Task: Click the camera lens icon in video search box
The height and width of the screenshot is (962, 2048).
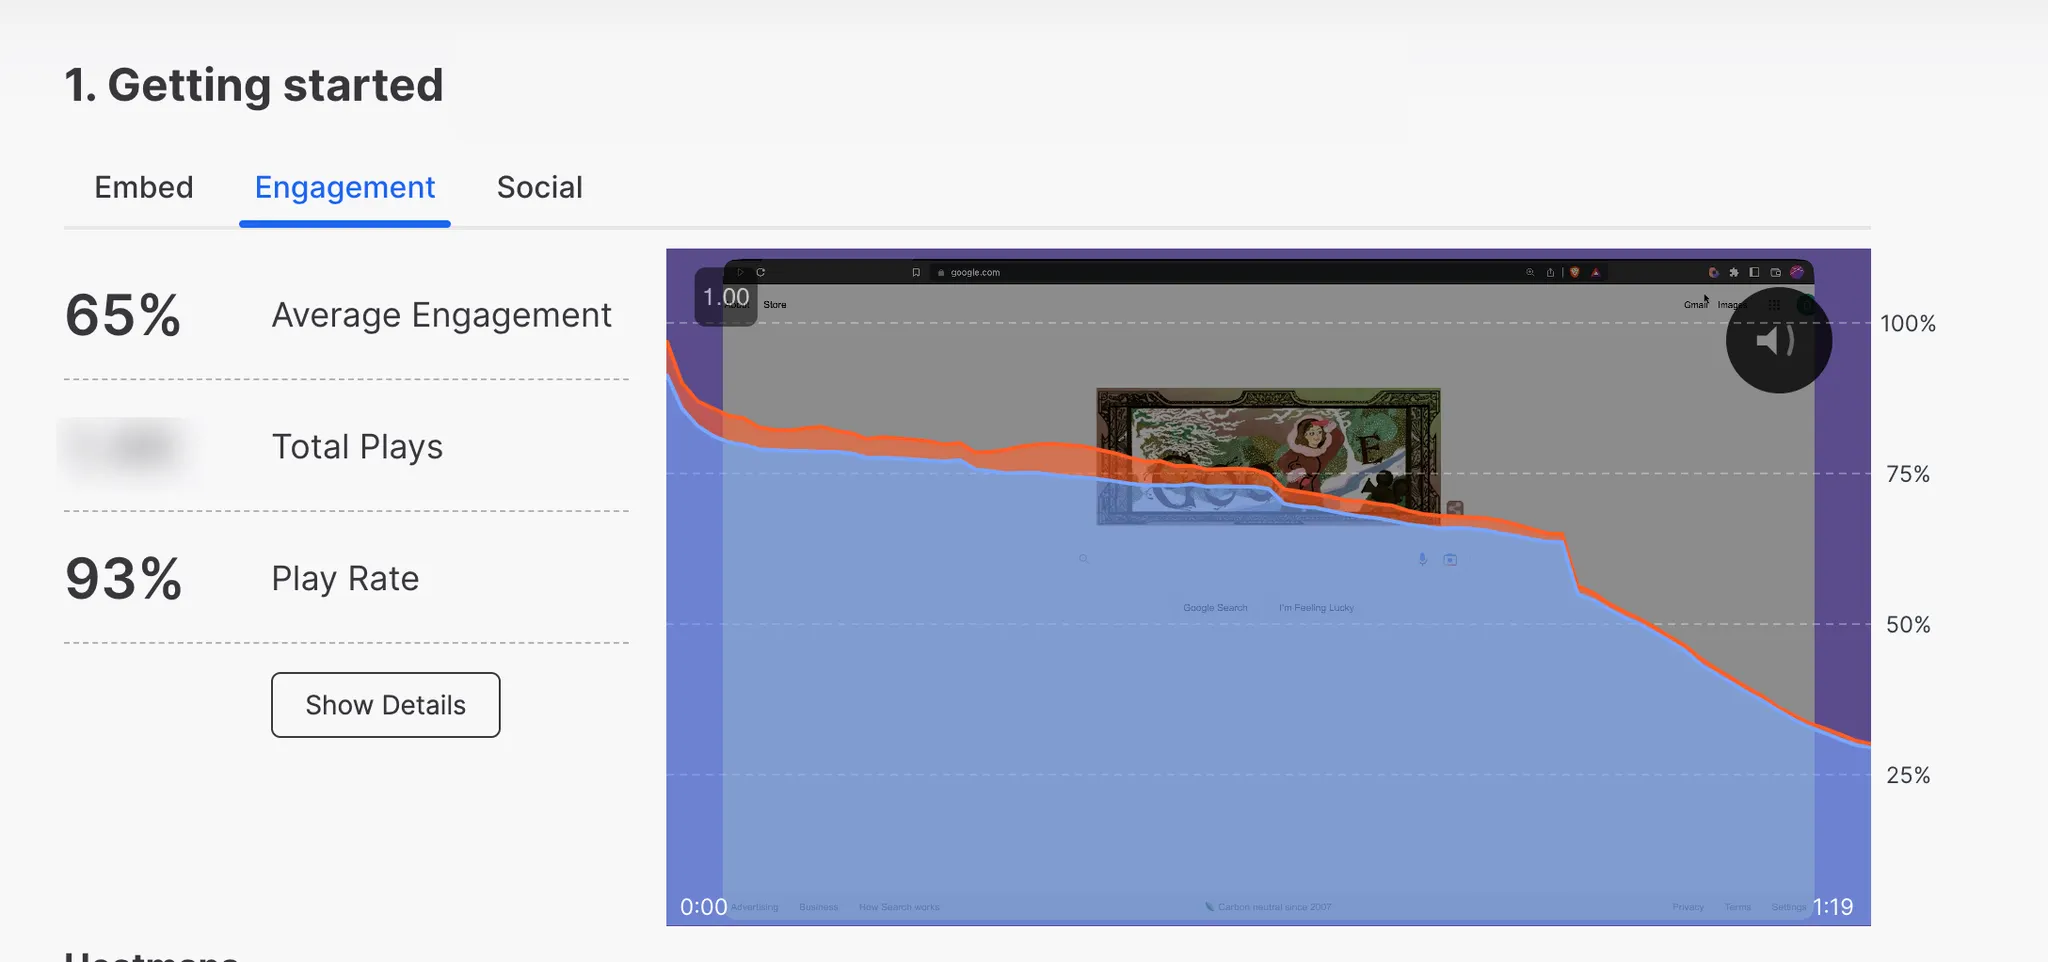Action: (x=1450, y=560)
